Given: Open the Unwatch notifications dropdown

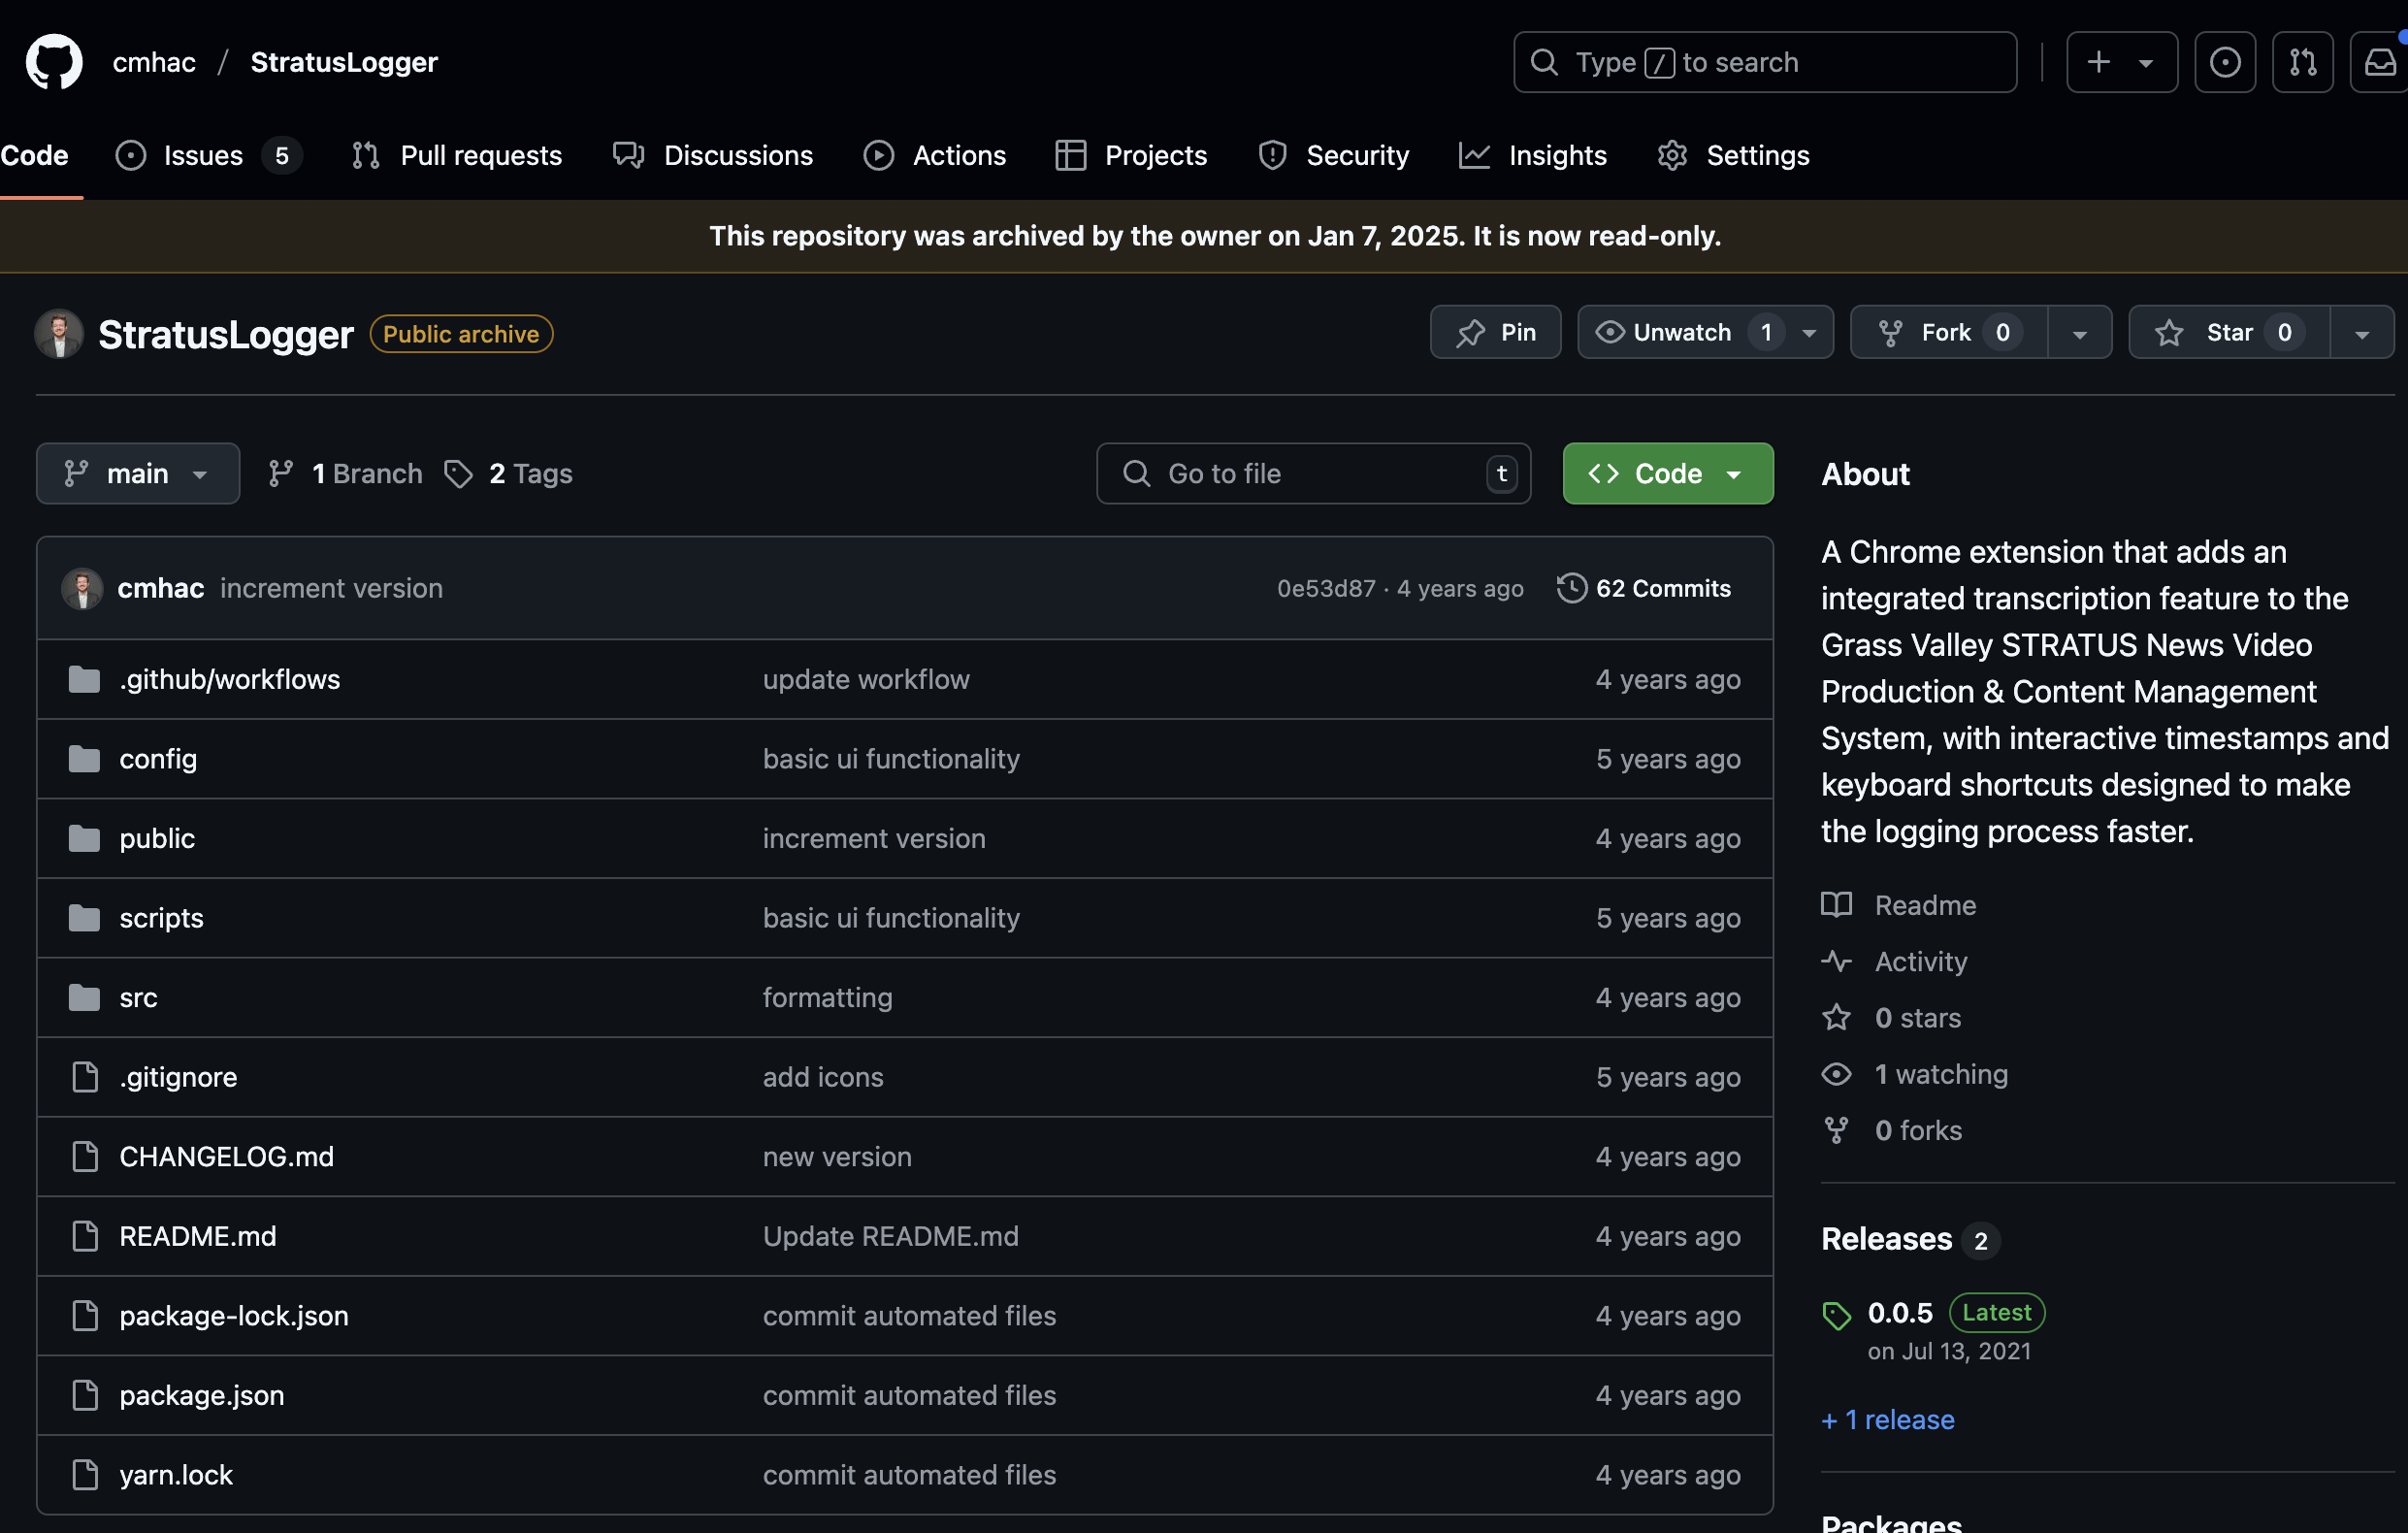Looking at the screenshot, I should (1705, 332).
